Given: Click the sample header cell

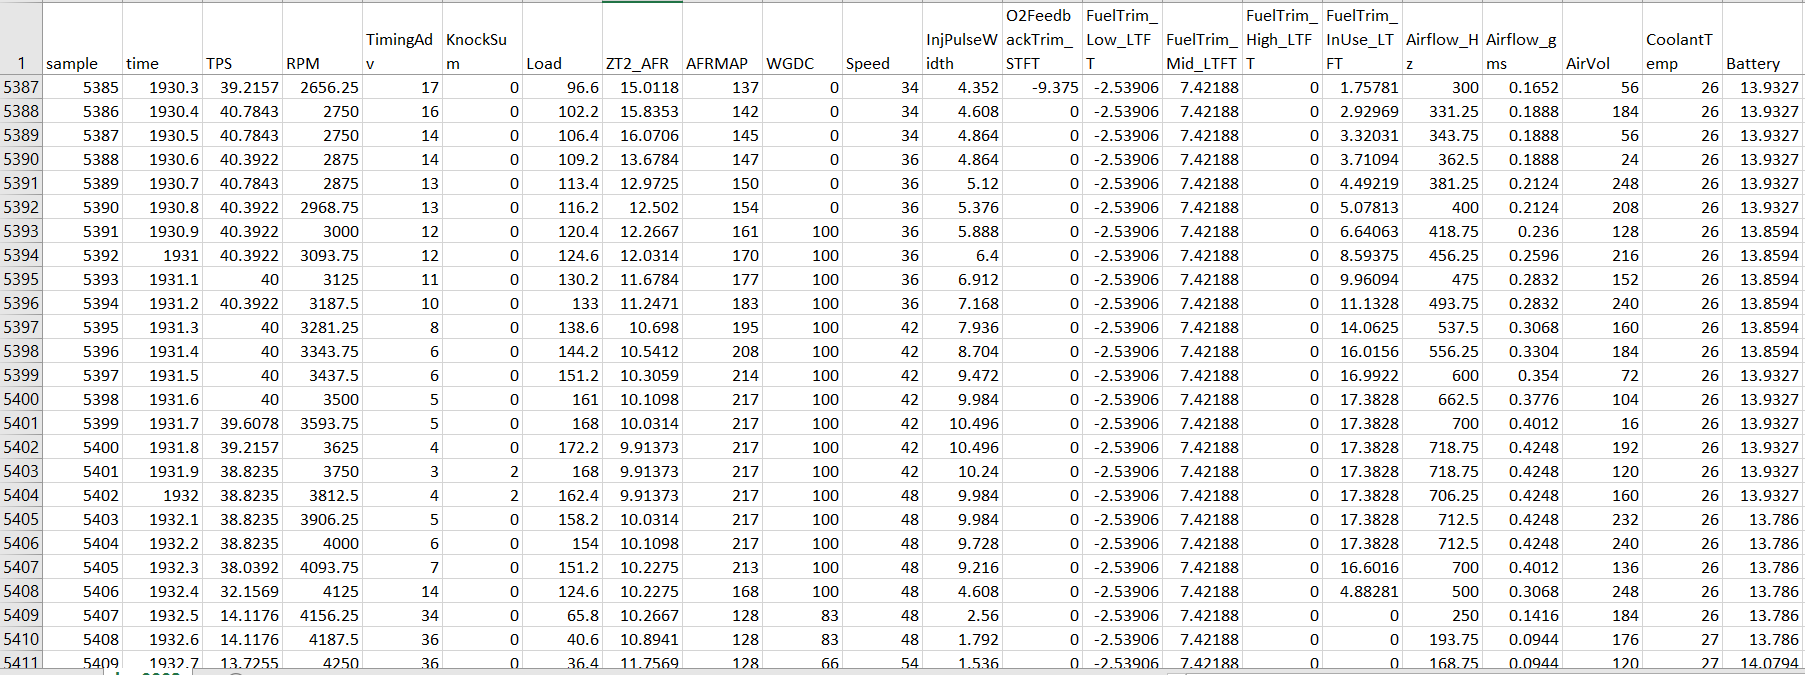Looking at the screenshot, I should click(82, 40).
